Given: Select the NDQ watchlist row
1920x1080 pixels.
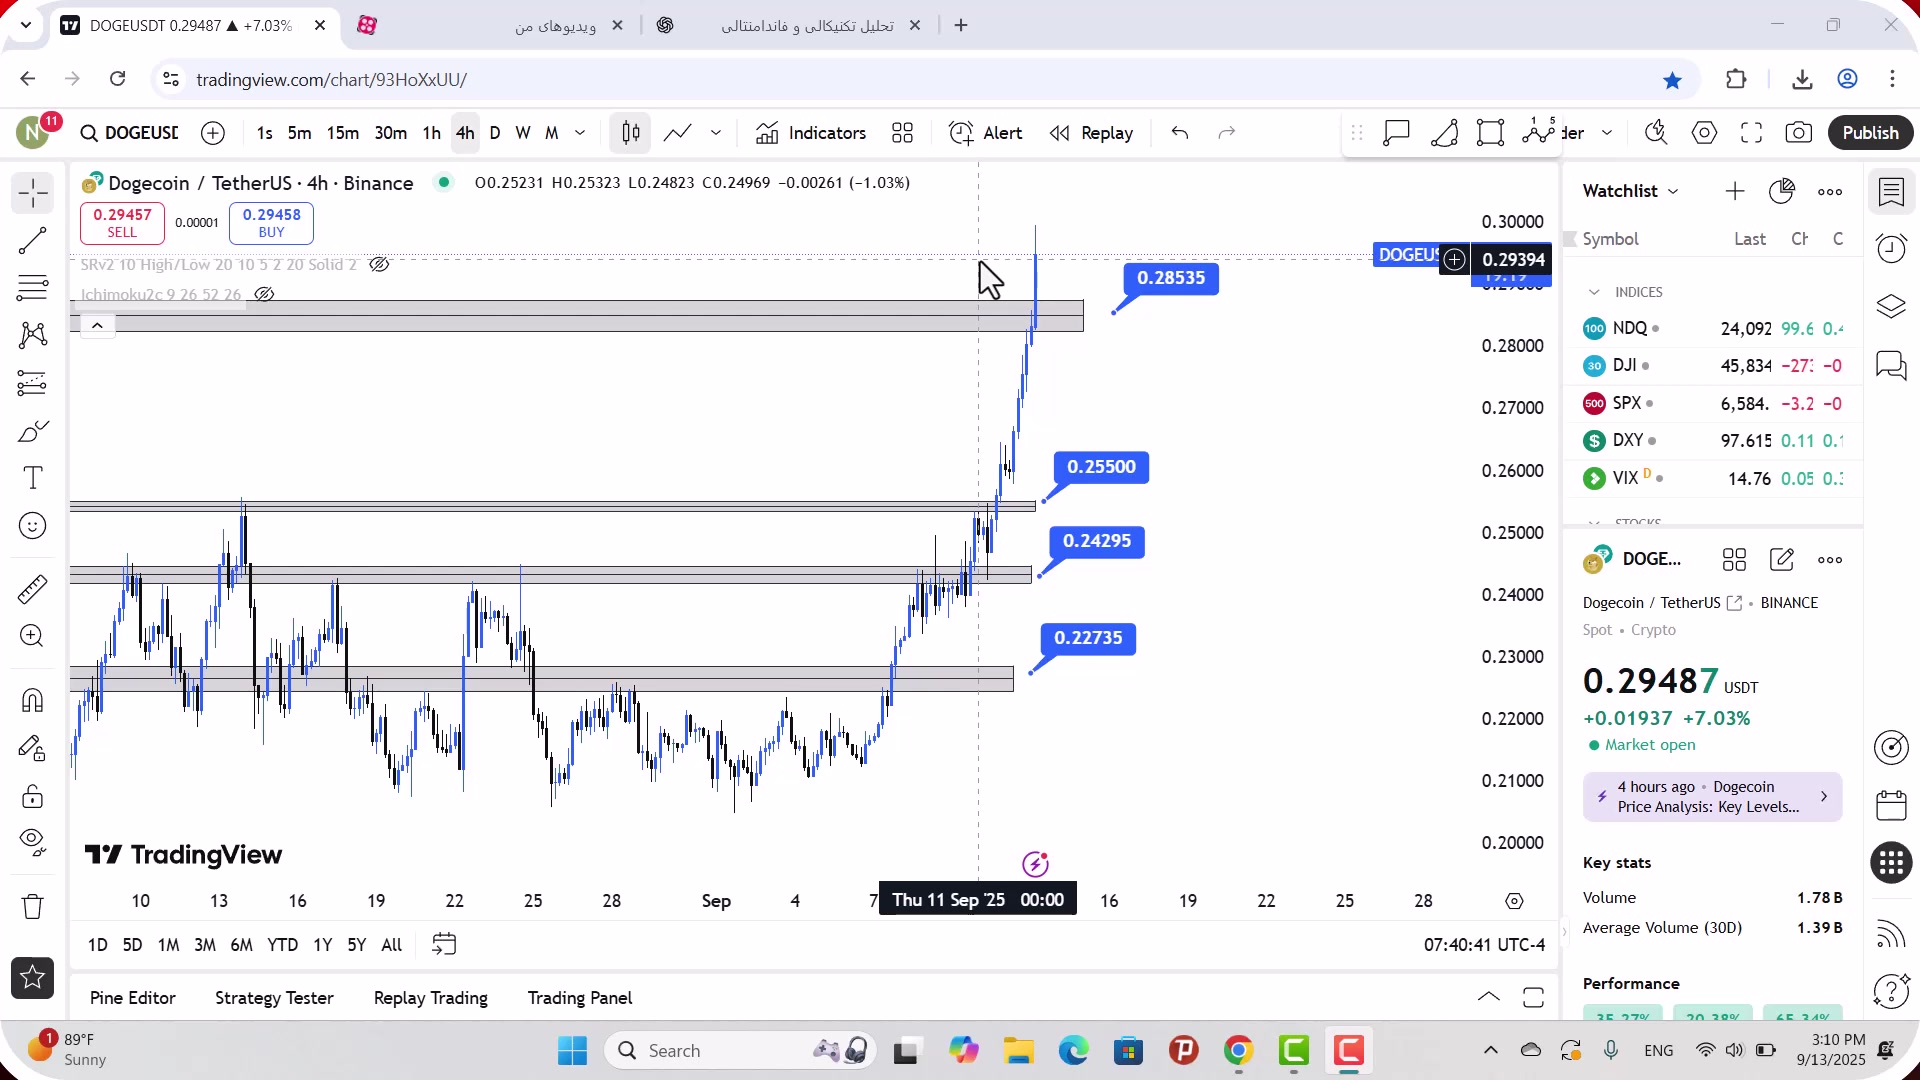Looking at the screenshot, I should pos(1713,329).
